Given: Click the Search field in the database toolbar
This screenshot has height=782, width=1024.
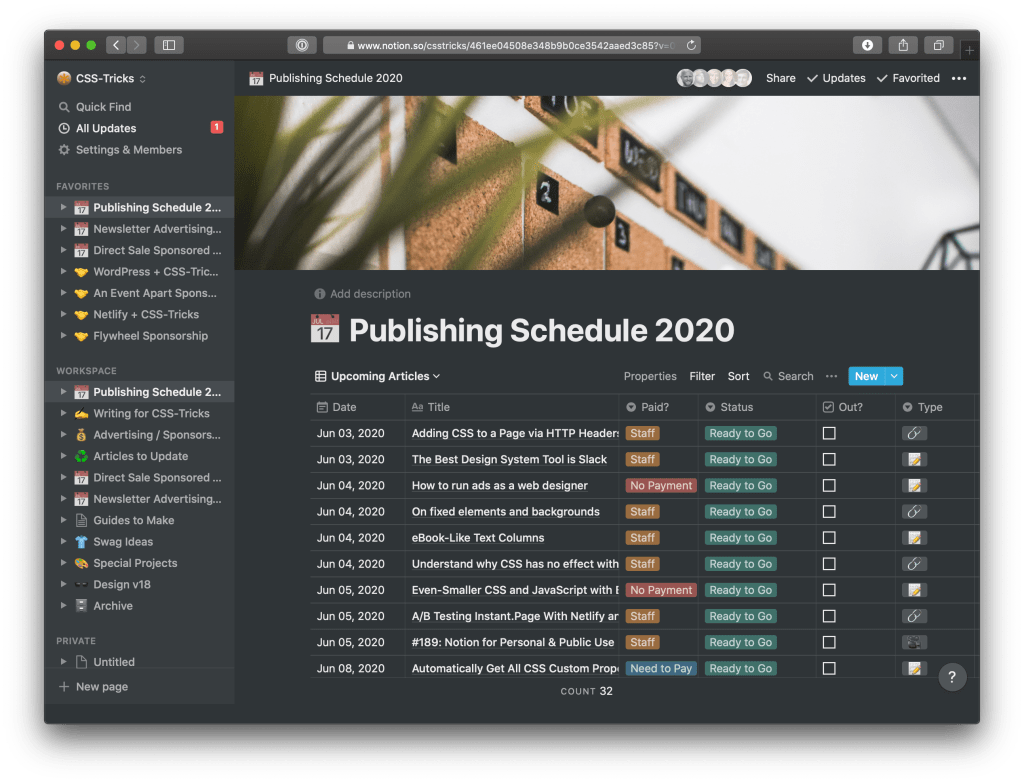Looking at the screenshot, I should [x=788, y=376].
